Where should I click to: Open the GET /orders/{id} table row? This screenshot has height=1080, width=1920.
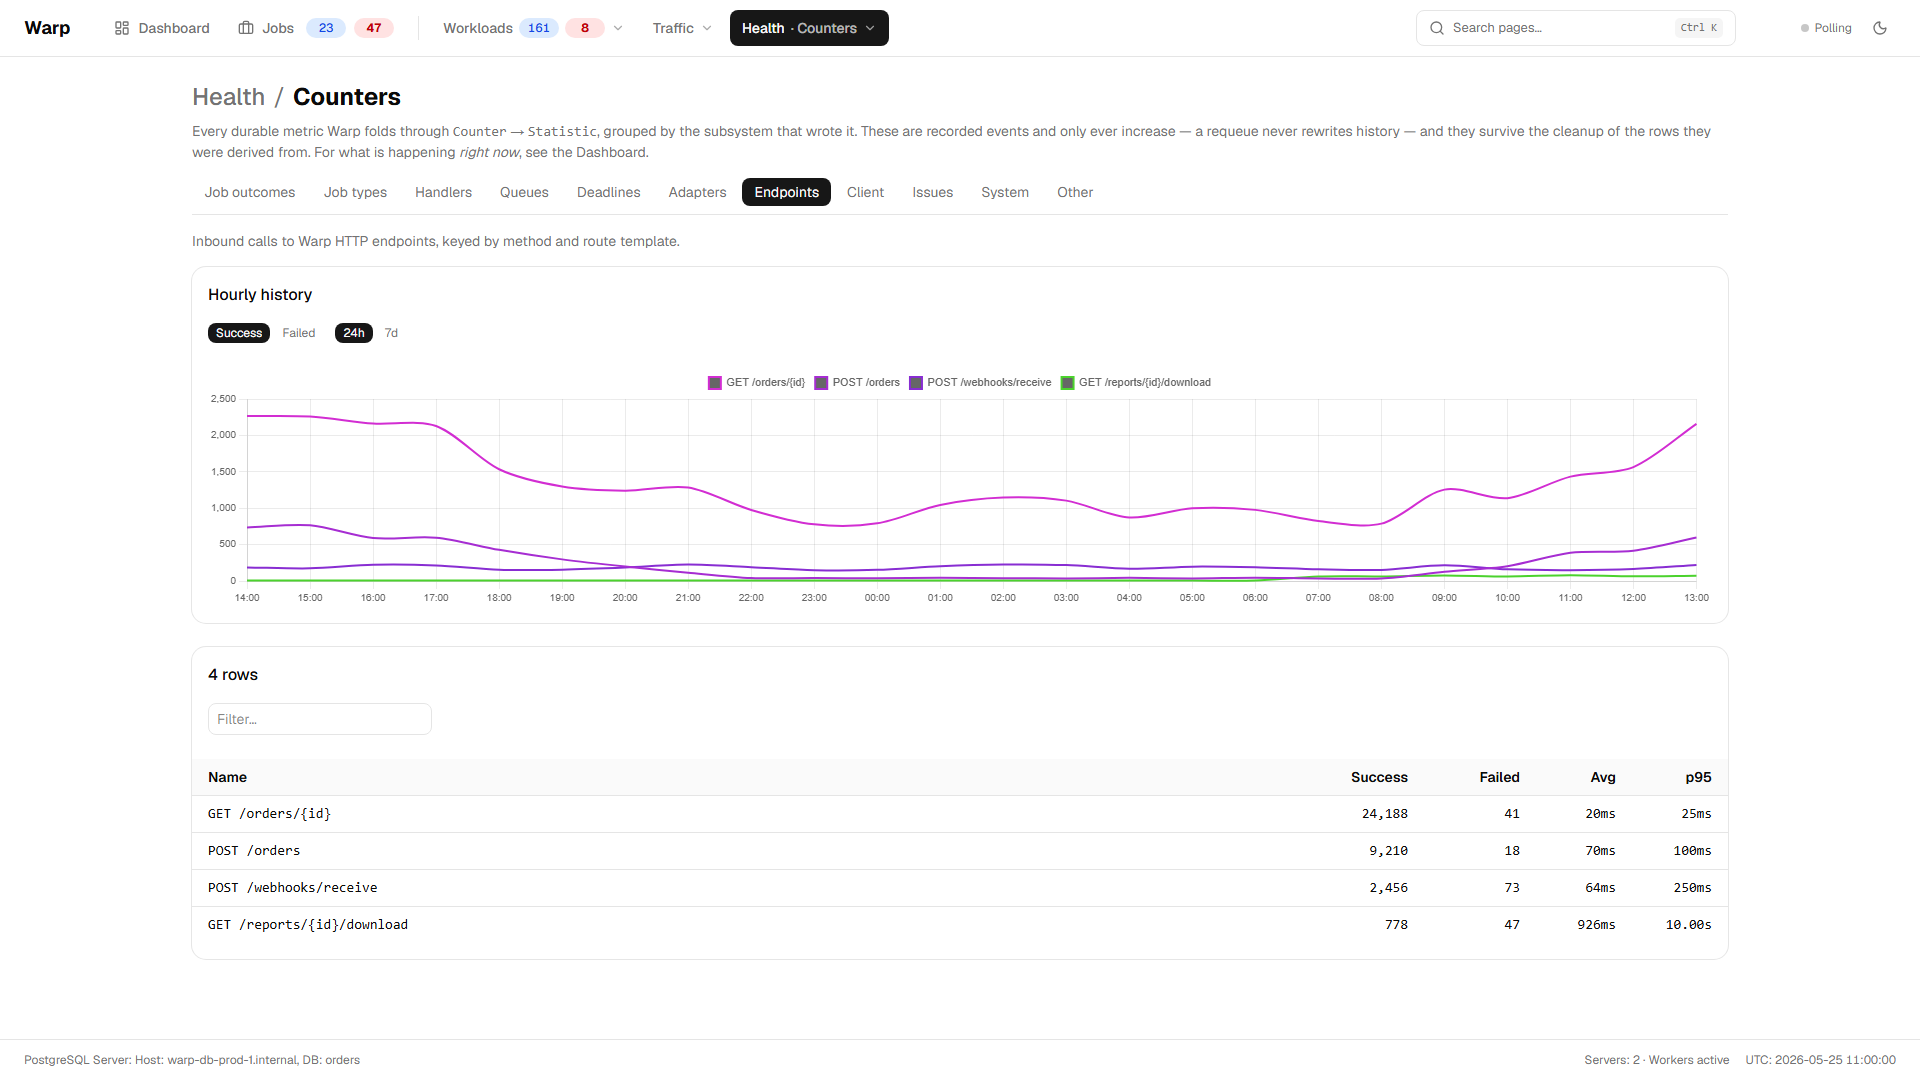point(960,814)
